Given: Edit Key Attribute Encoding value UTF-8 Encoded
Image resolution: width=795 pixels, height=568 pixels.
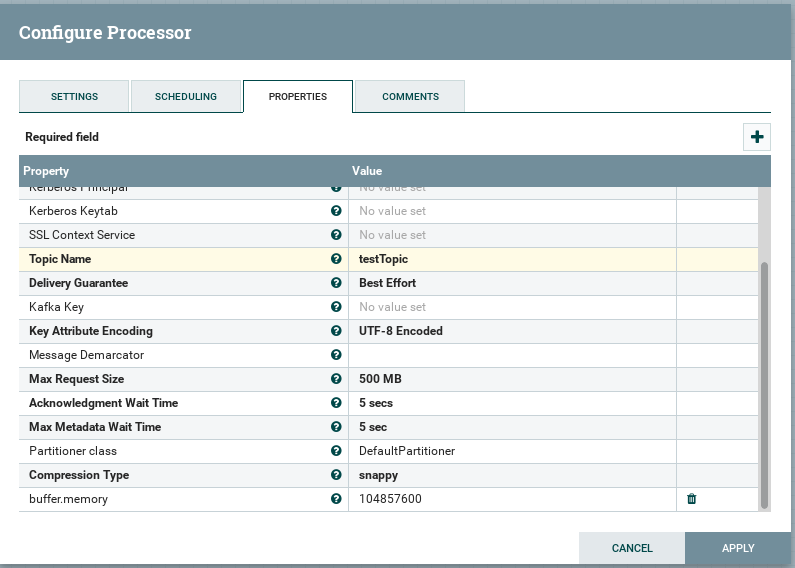Looking at the screenshot, I should pyautogui.click(x=512, y=331).
